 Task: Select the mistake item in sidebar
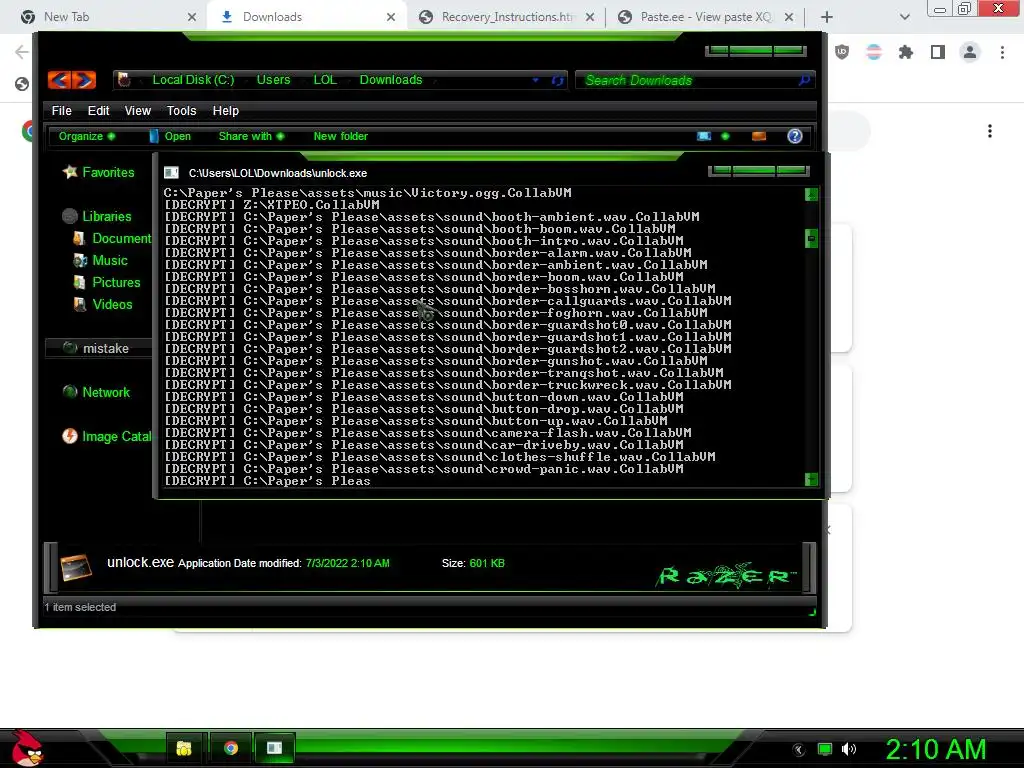click(98, 348)
